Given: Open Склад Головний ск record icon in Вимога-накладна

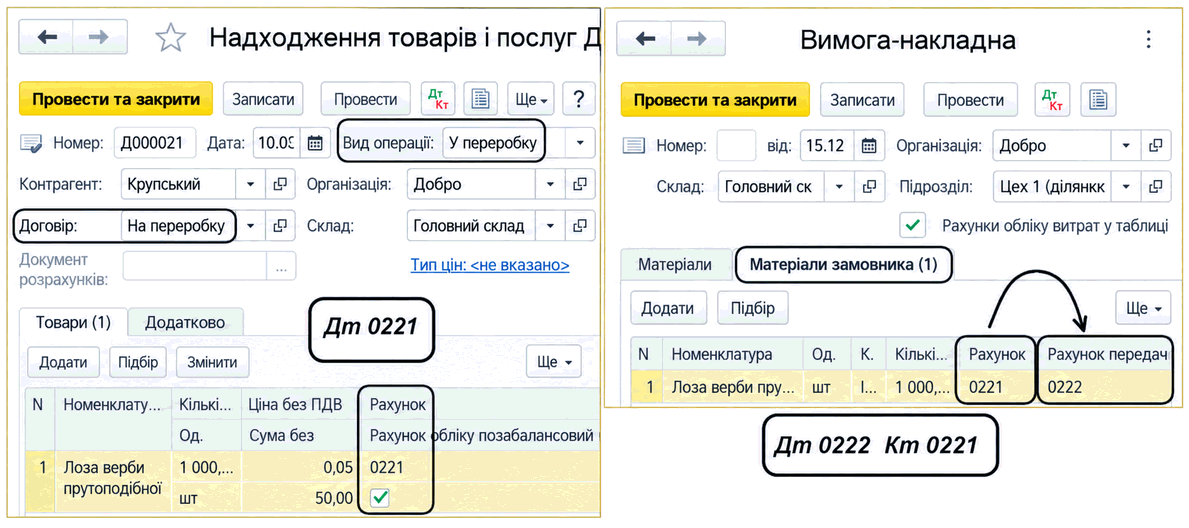Looking at the screenshot, I should (869, 186).
